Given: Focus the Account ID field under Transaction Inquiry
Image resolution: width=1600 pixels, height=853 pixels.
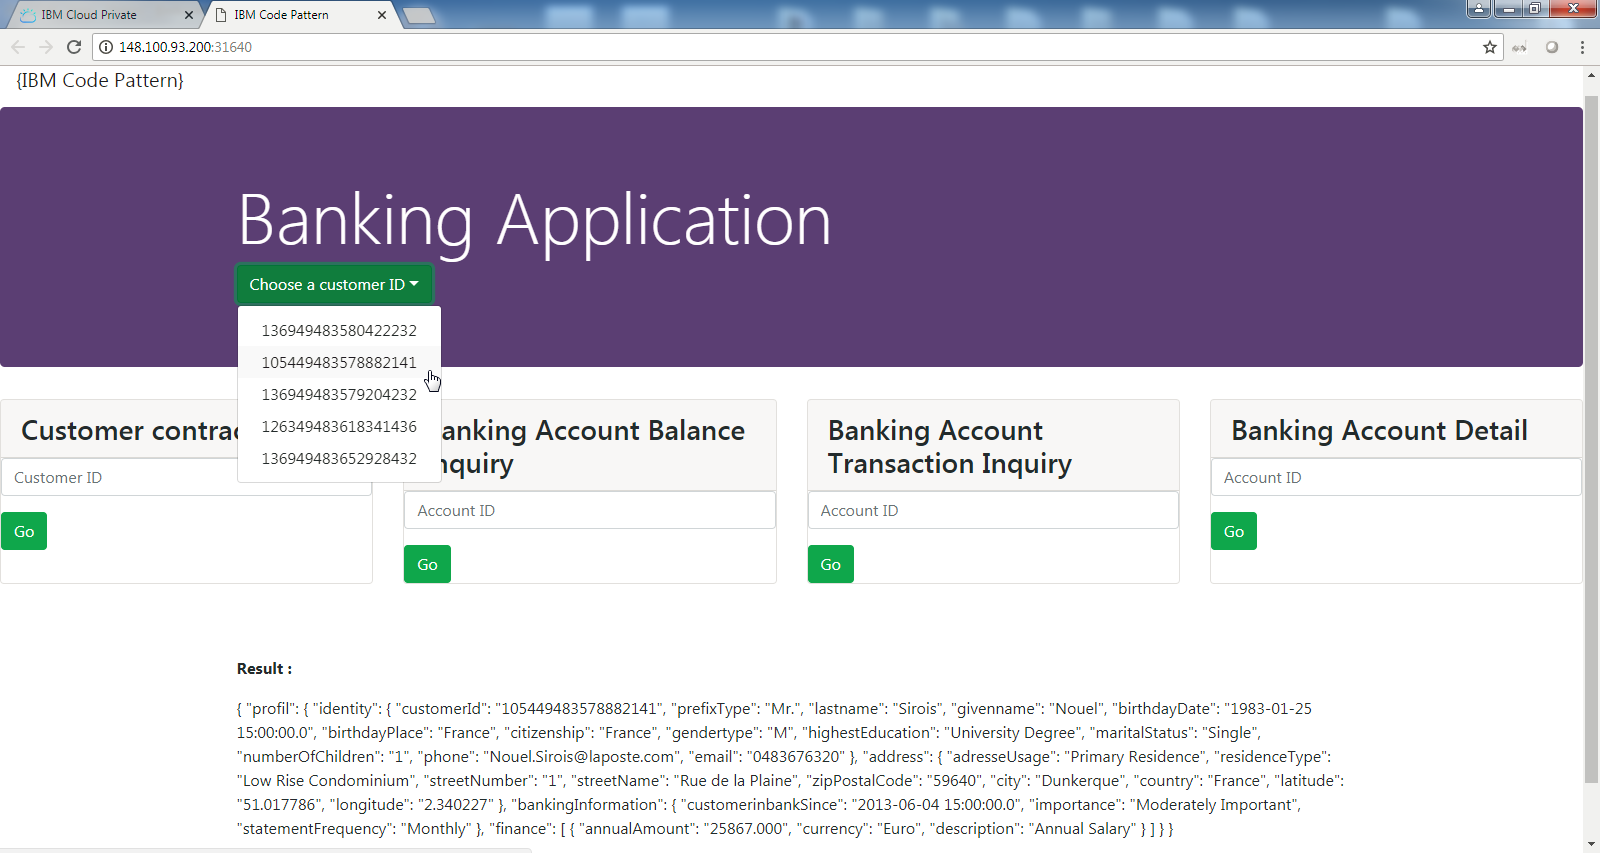Looking at the screenshot, I should coord(993,510).
